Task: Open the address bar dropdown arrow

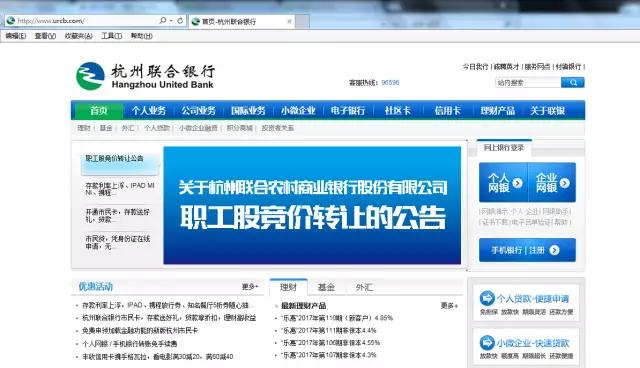Action: [171, 20]
